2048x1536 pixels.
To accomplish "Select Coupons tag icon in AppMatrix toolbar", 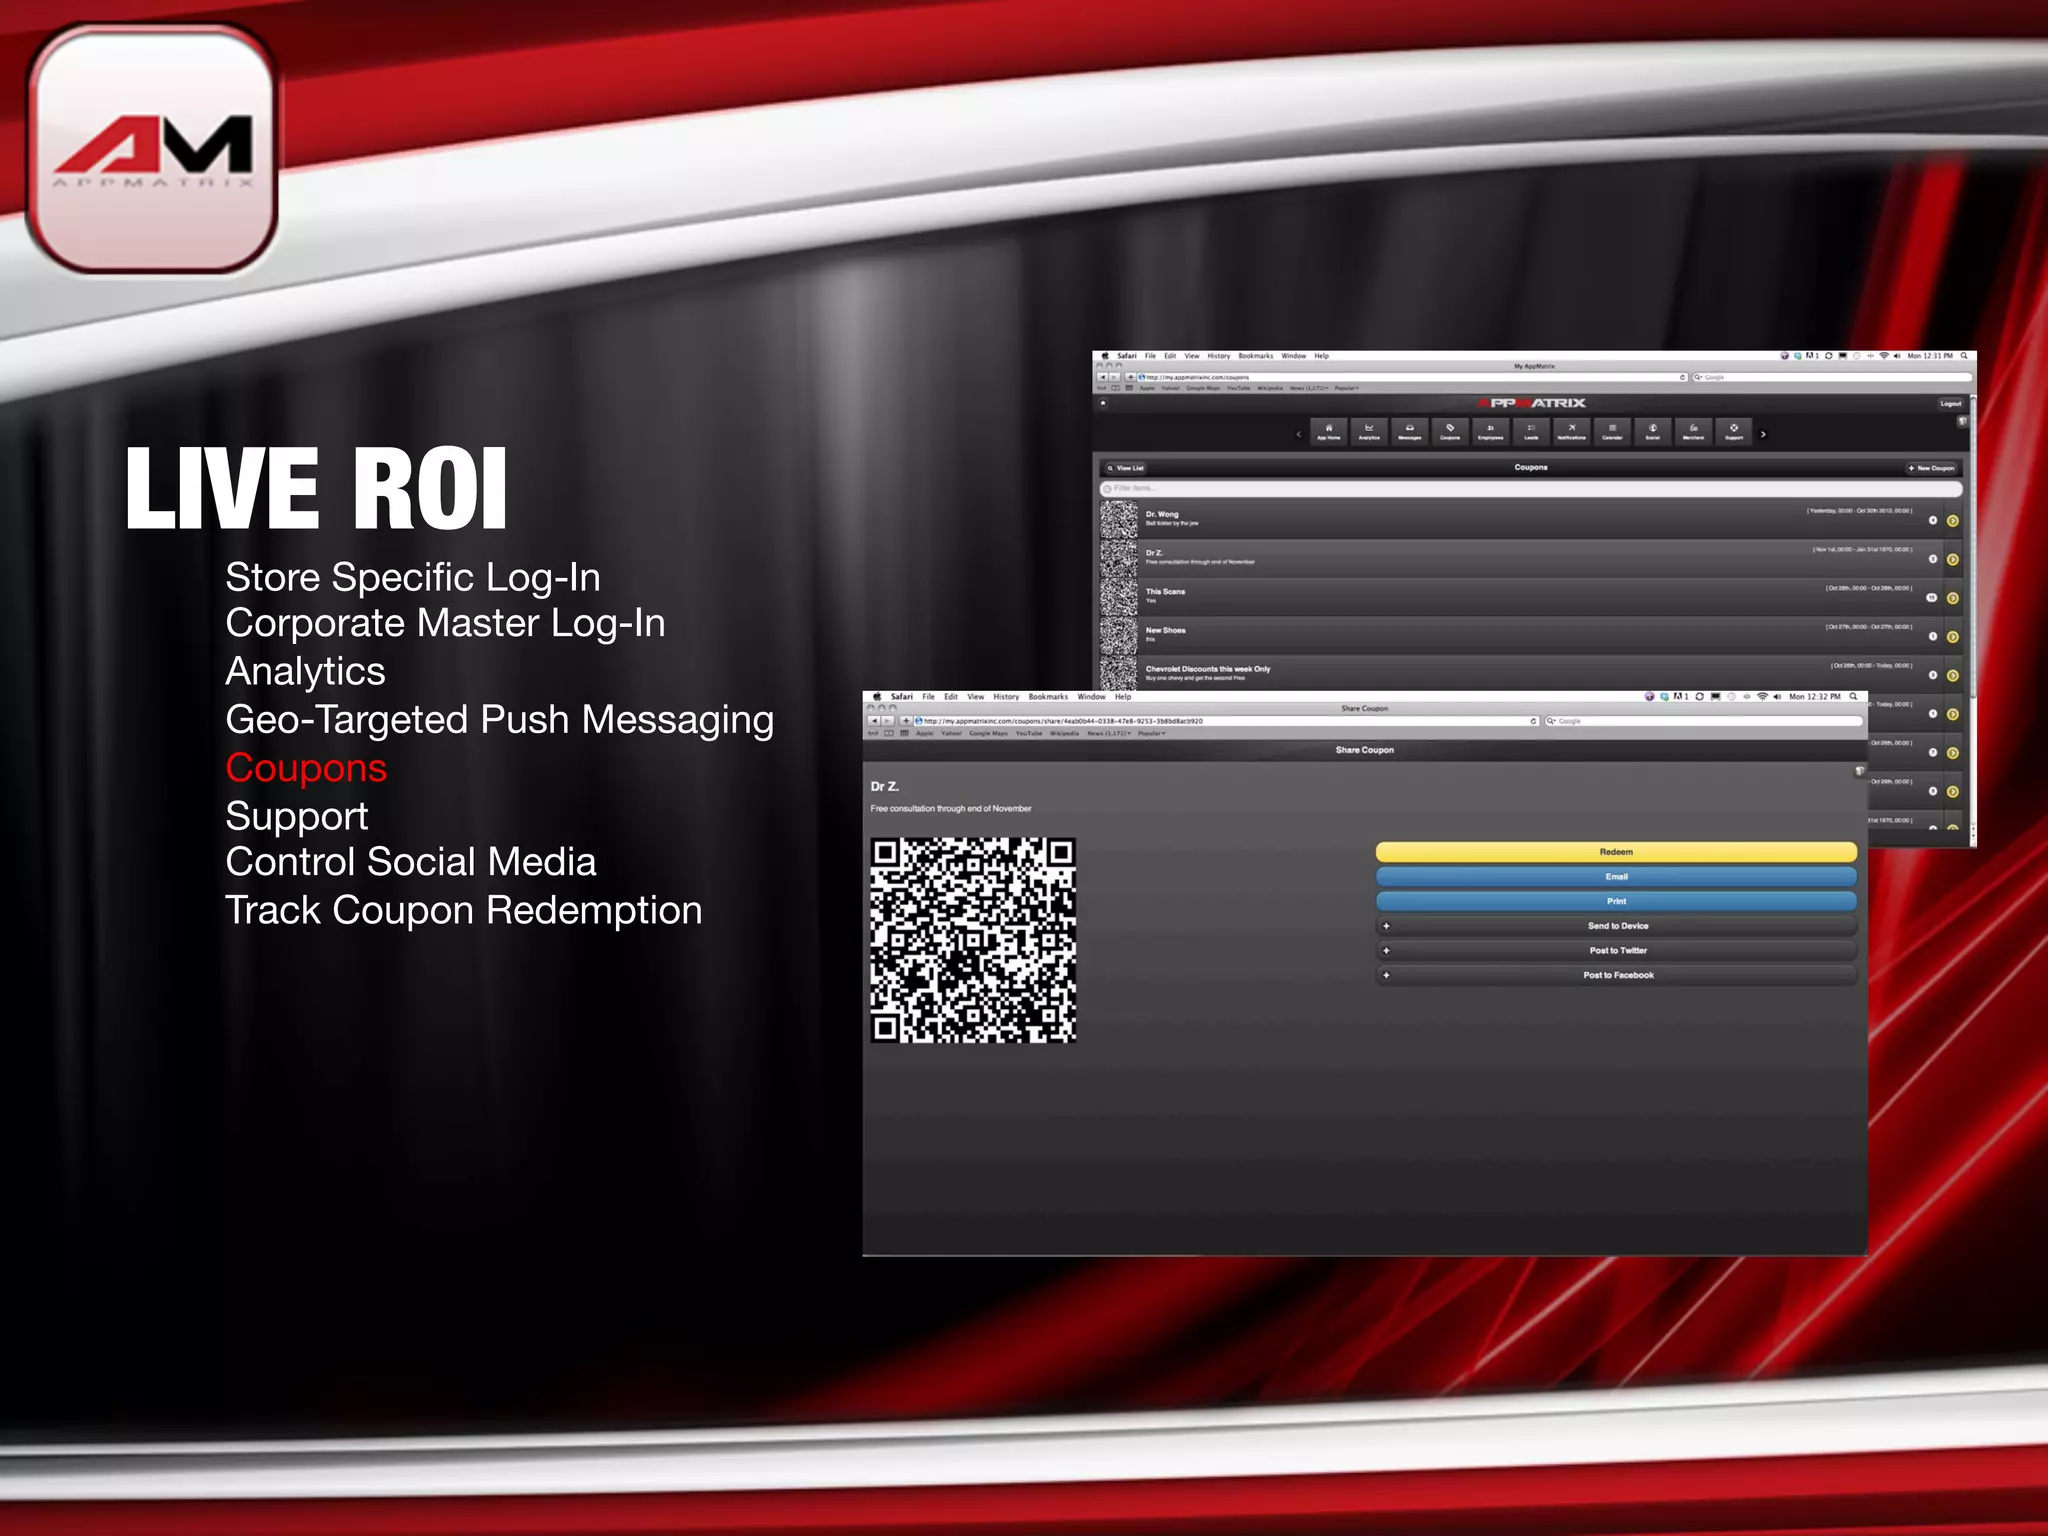I will tap(1450, 431).
